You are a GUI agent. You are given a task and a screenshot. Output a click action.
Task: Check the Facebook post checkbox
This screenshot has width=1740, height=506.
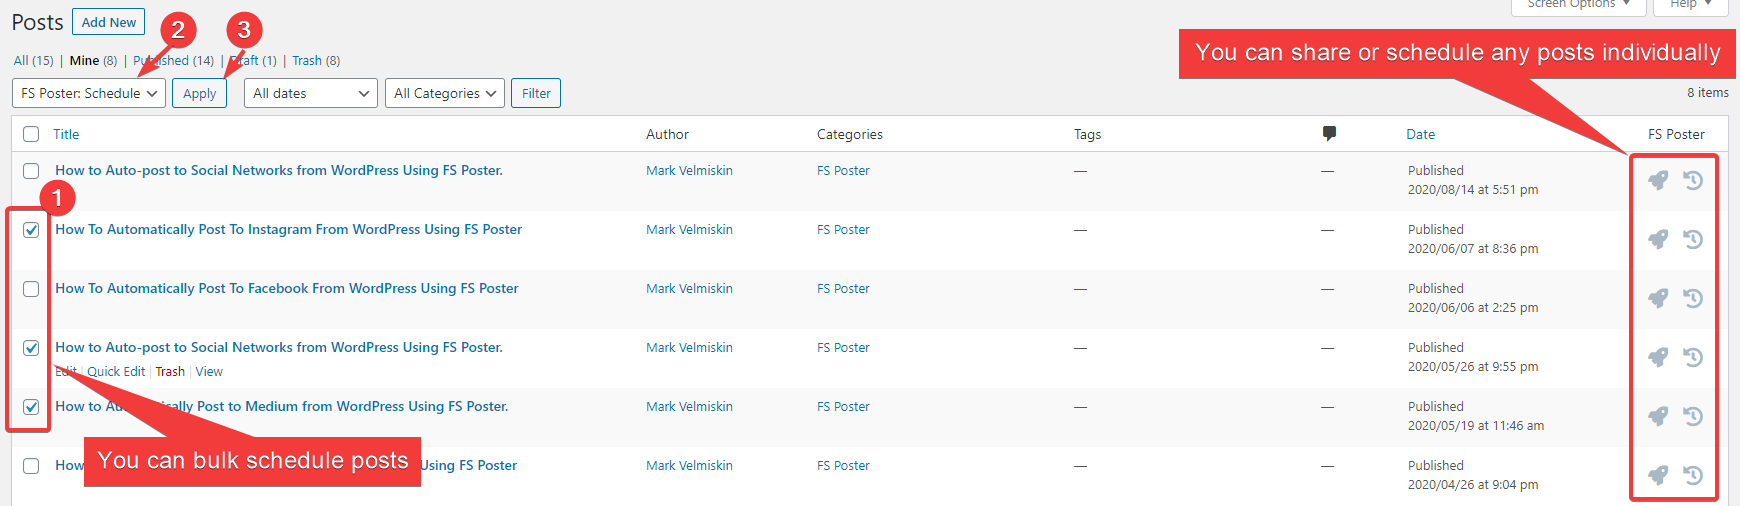point(31,289)
